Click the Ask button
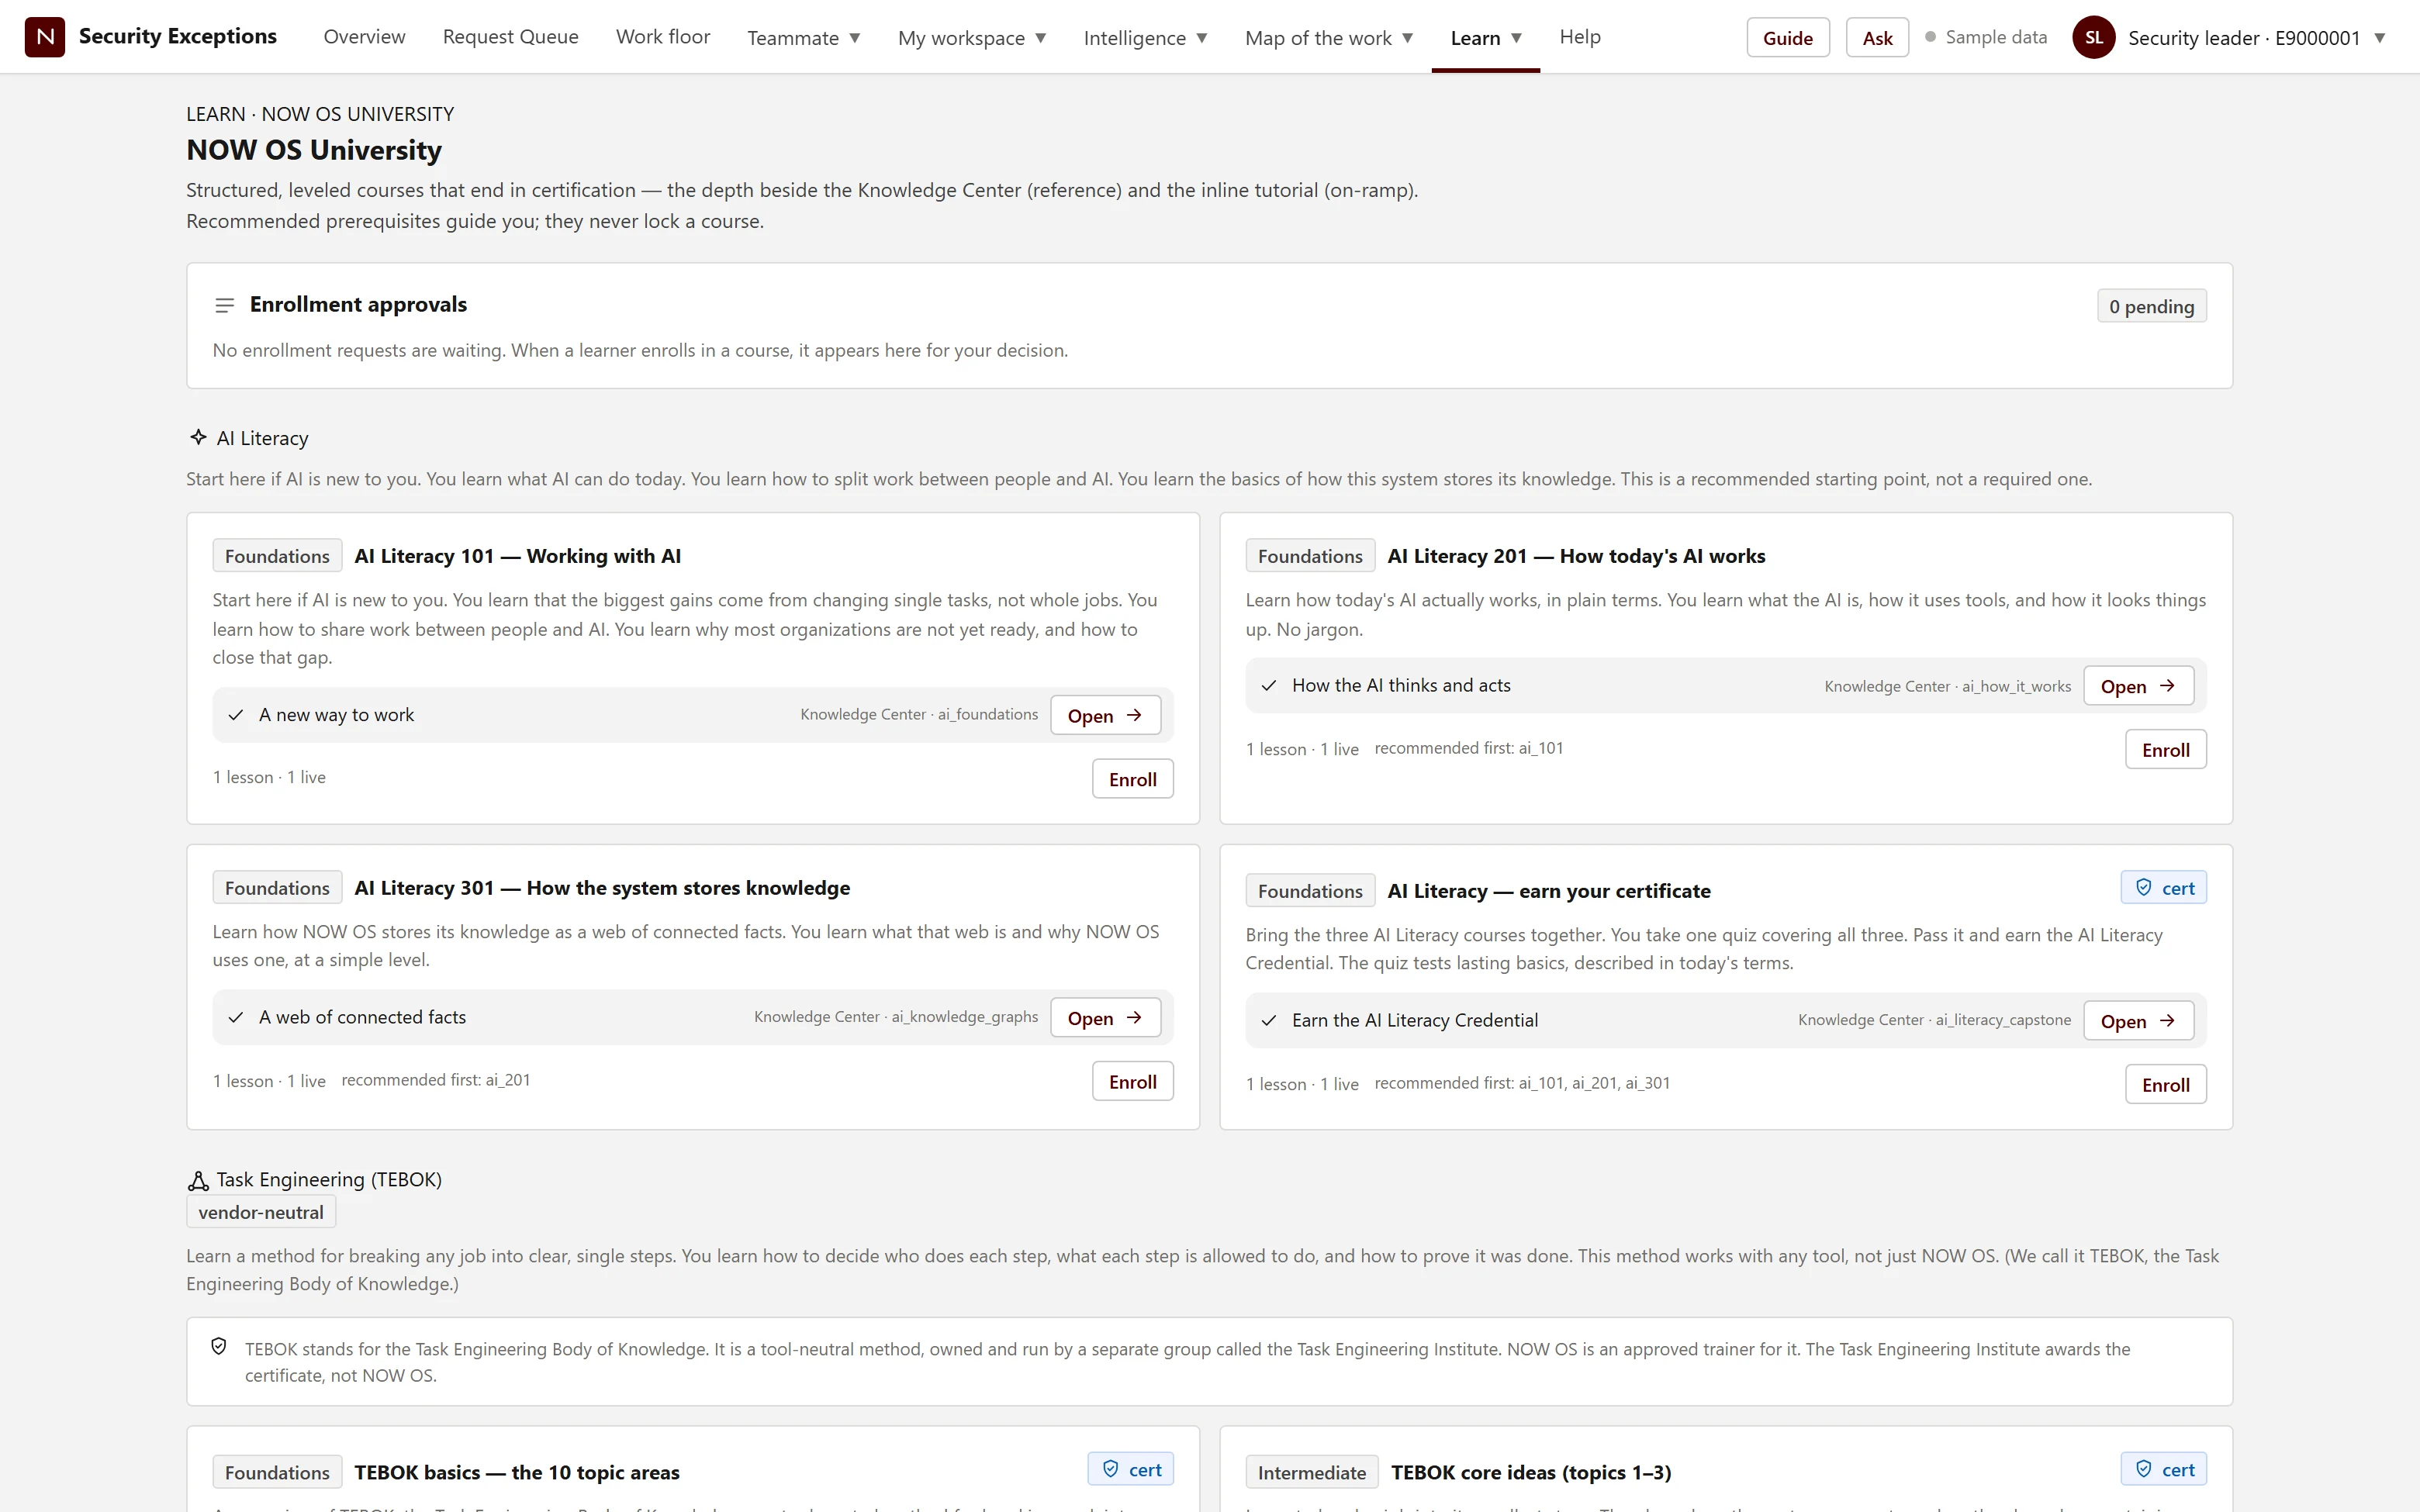The width and height of the screenshot is (2420, 1512). (1876, 38)
